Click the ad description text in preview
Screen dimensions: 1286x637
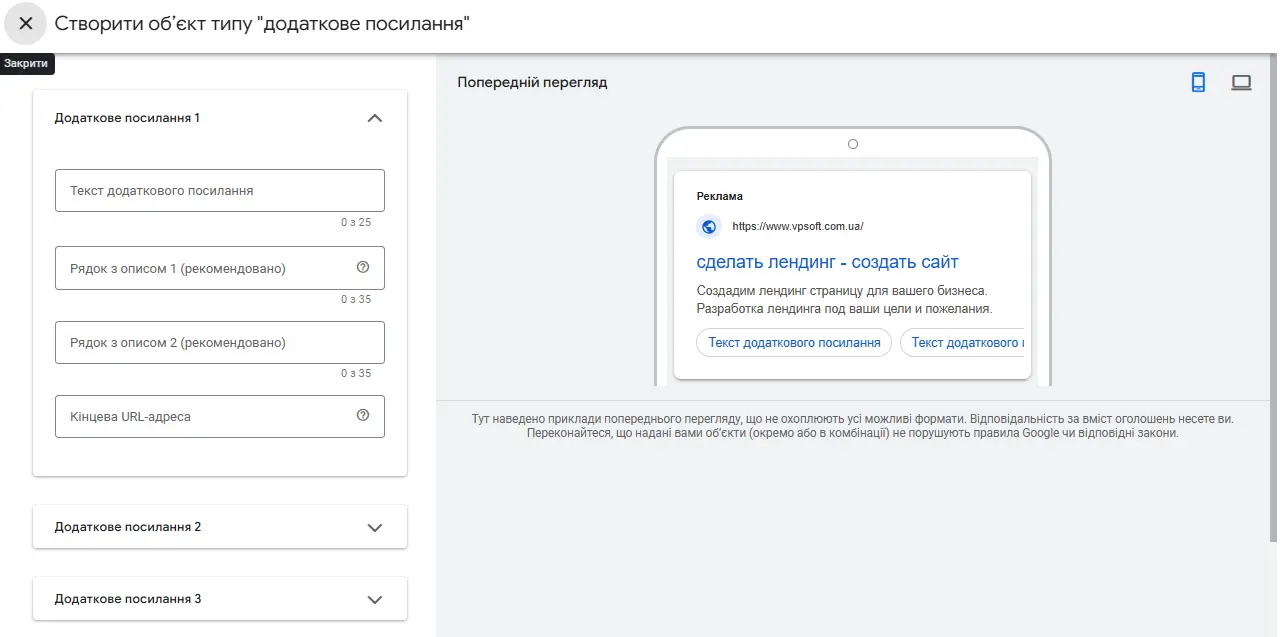(x=843, y=300)
